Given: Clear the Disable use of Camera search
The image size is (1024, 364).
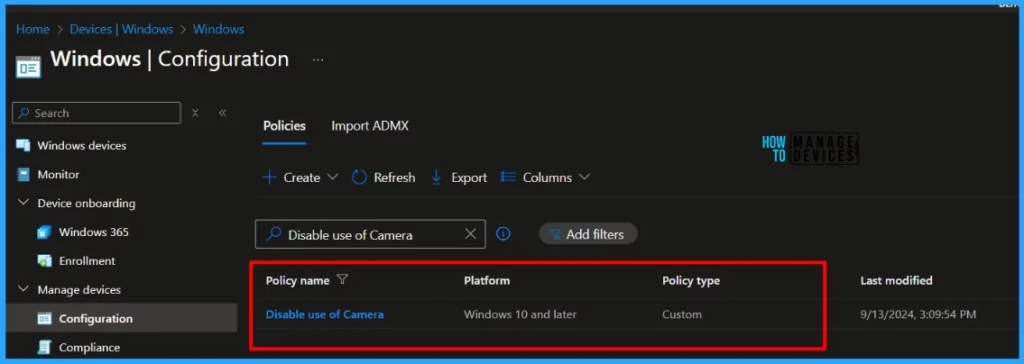Looking at the screenshot, I should pyautogui.click(x=470, y=234).
